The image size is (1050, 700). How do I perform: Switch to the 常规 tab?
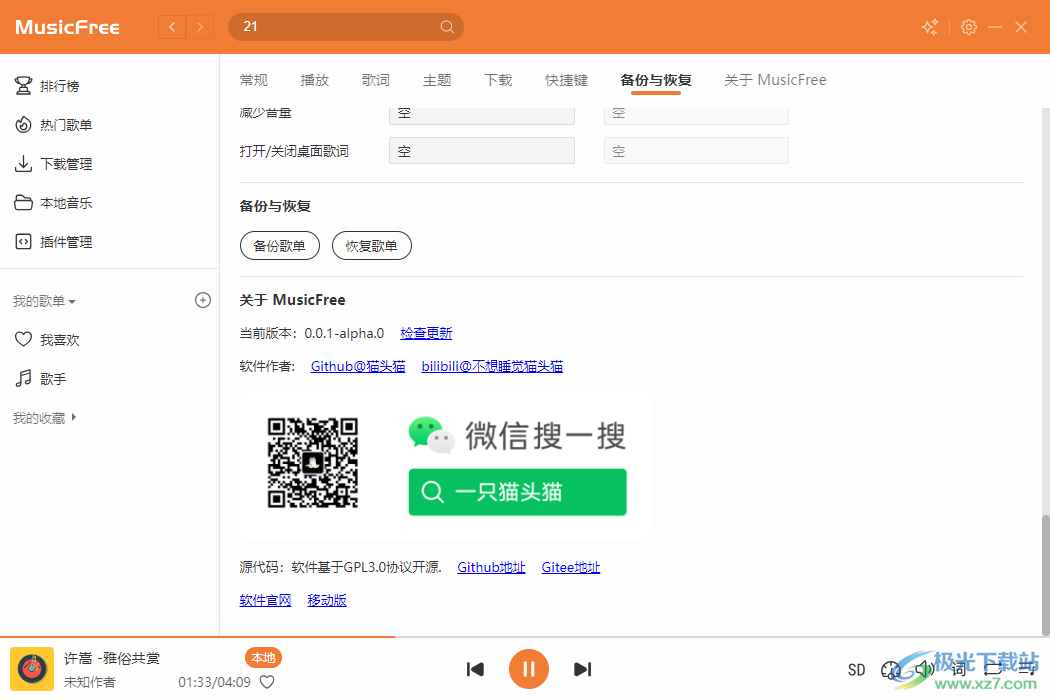[254, 80]
